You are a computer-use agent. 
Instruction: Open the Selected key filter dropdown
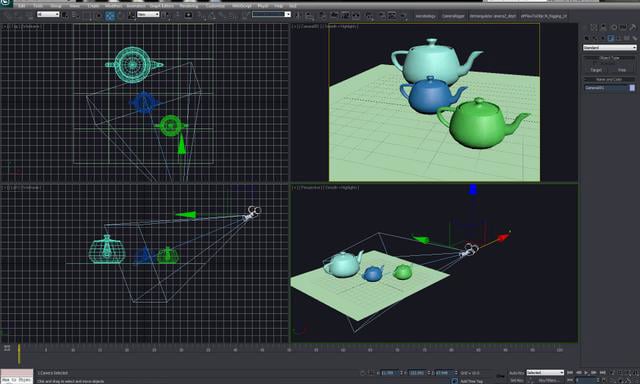pos(545,373)
